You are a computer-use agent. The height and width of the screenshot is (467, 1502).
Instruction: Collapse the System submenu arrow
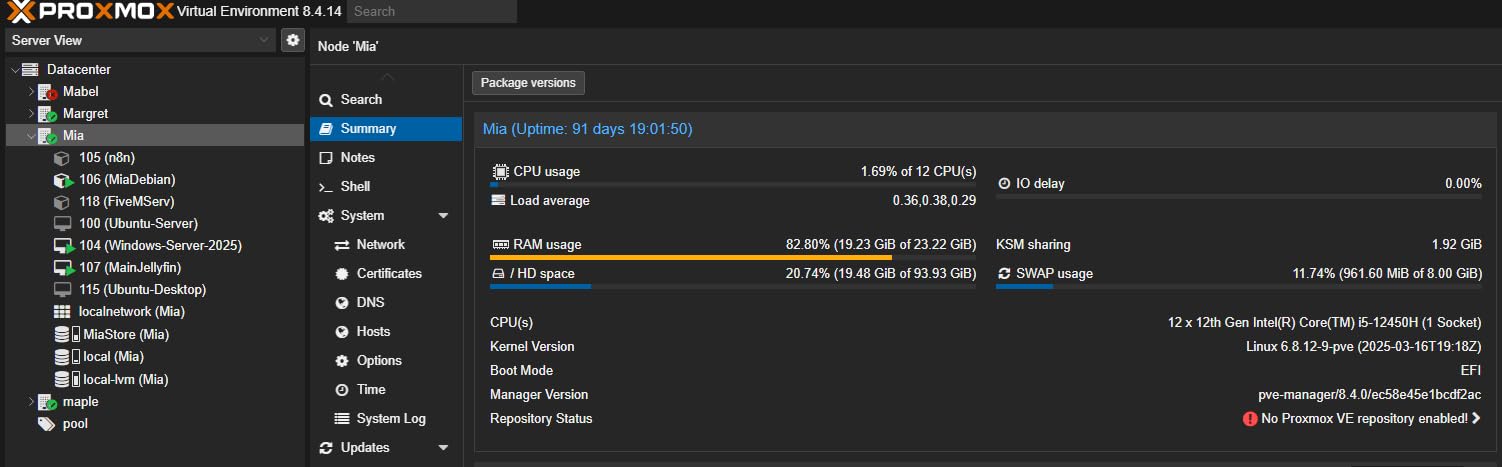pyautogui.click(x=443, y=216)
